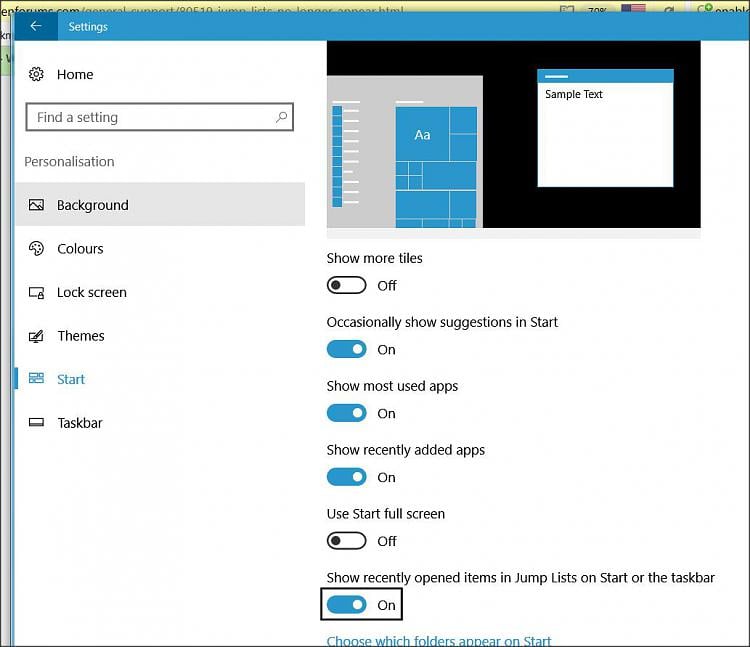Viewport: 750px width, 647px height.
Task: Enable Use Start full screen toggle
Action: pos(346,541)
